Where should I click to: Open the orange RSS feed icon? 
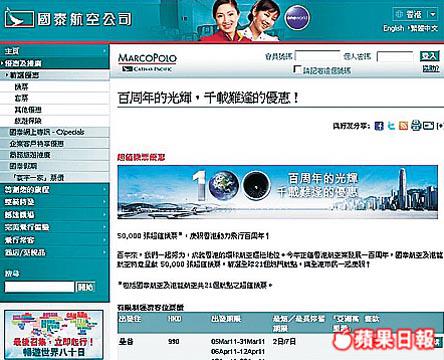(x=403, y=126)
